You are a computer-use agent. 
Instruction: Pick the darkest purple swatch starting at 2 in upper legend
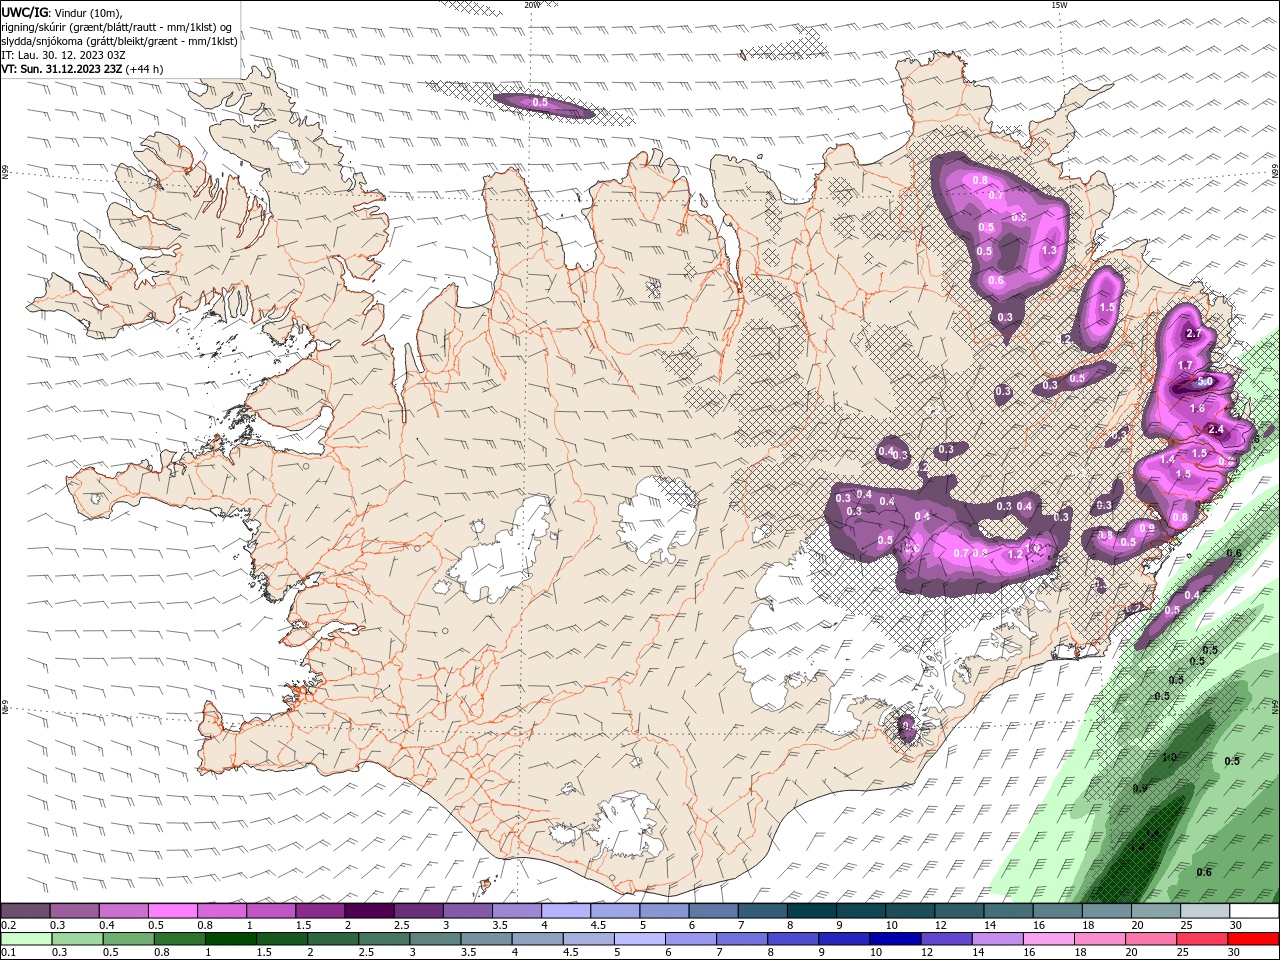click(370, 910)
